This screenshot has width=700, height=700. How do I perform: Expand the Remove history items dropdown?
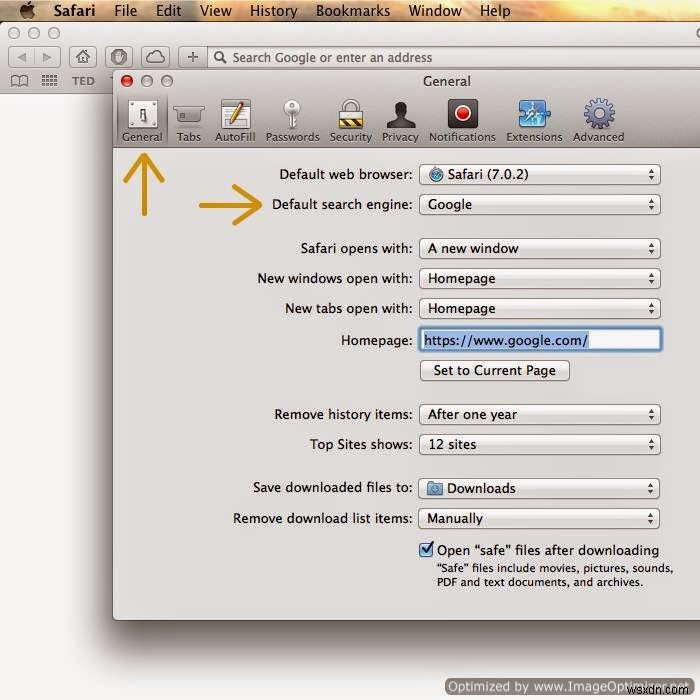[x=540, y=415]
